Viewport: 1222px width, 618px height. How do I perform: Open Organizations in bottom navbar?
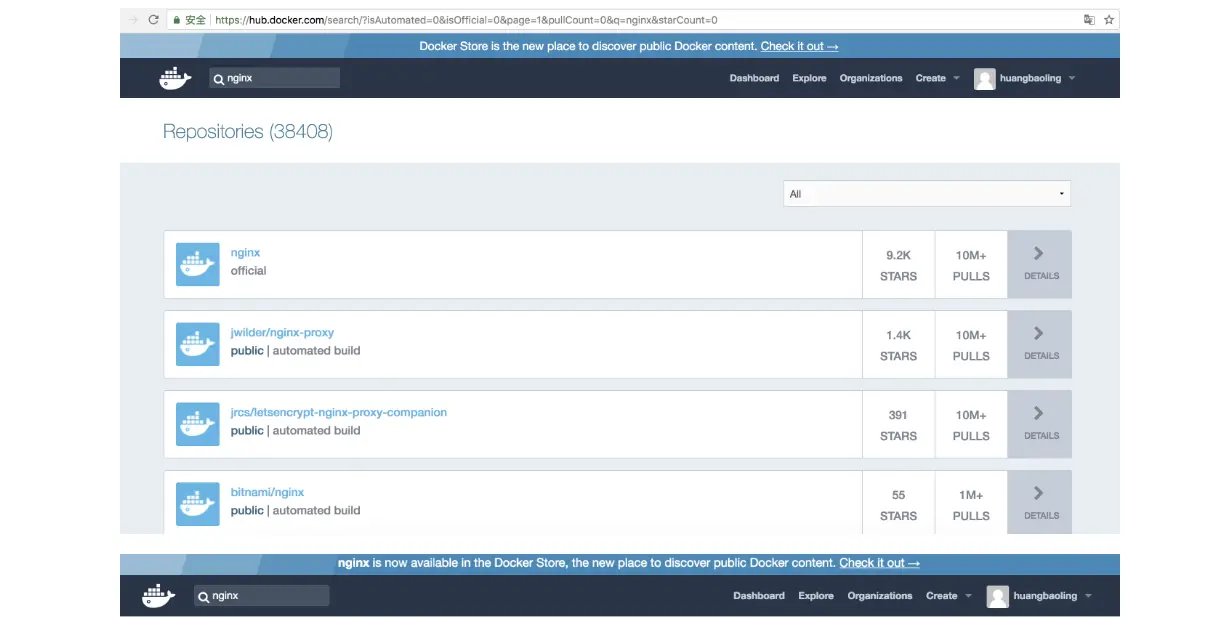click(880, 596)
